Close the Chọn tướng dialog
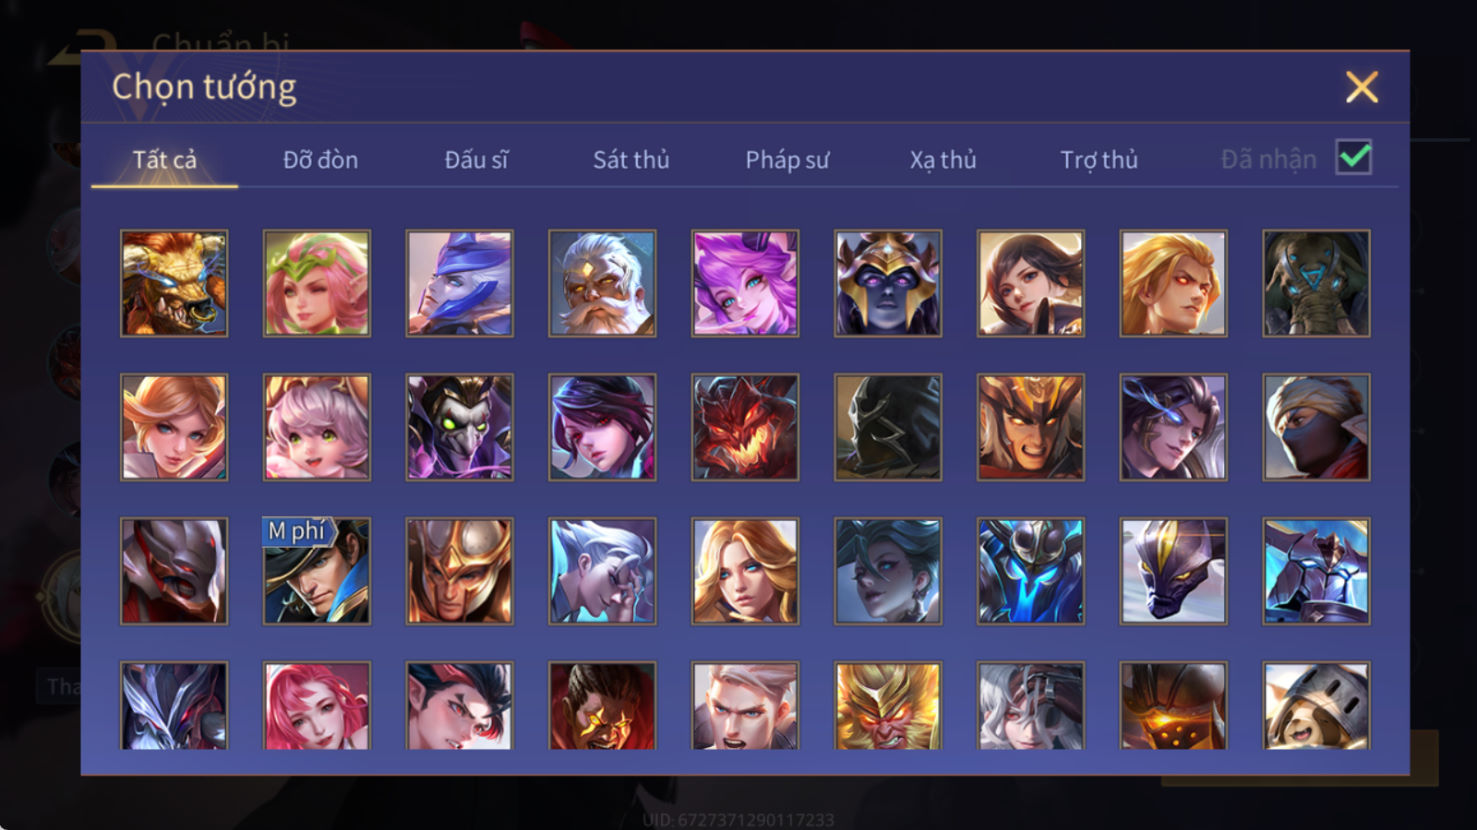 1362,87
